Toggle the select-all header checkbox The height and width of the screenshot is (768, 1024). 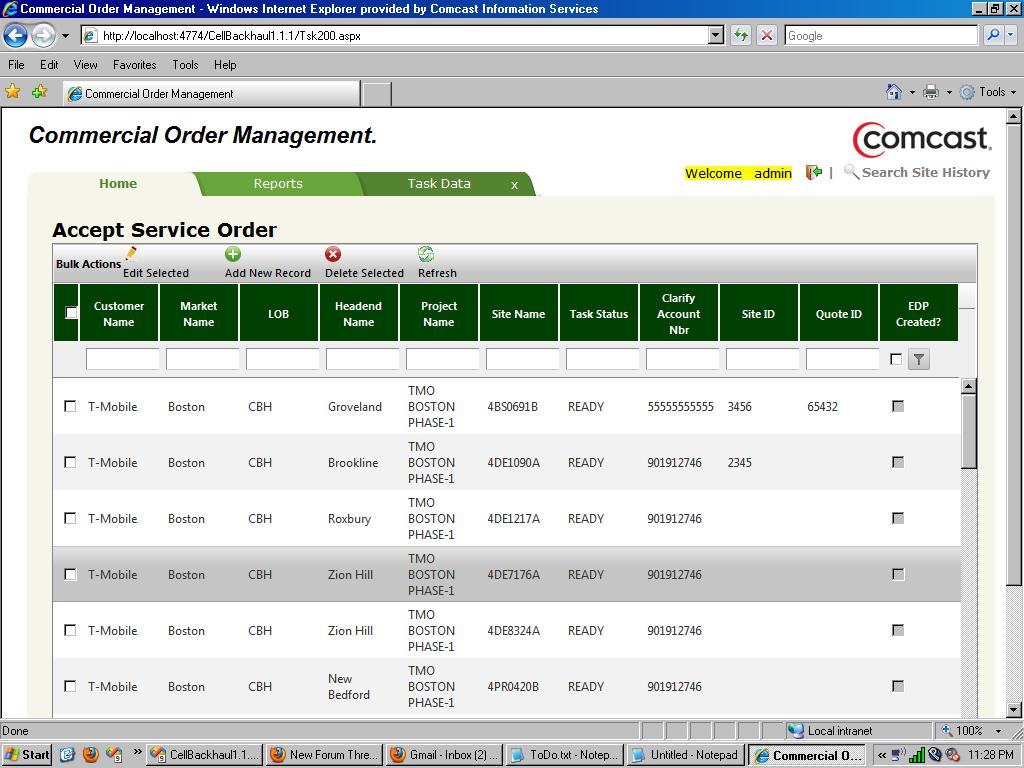pyautogui.click(x=71, y=313)
